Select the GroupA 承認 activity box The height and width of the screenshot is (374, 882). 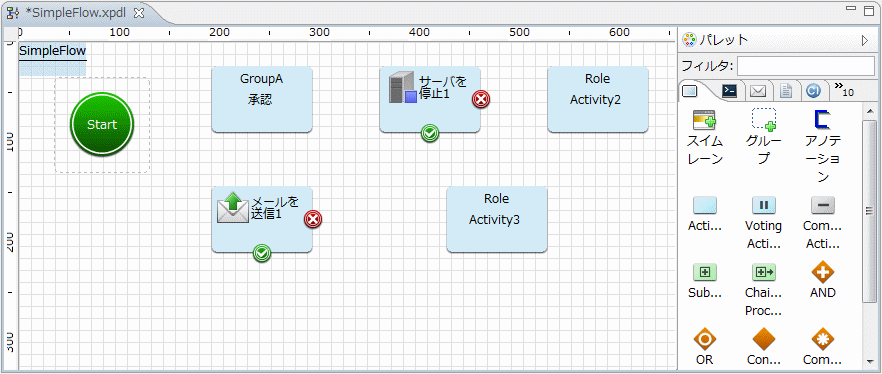pyautogui.click(x=262, y=100)
